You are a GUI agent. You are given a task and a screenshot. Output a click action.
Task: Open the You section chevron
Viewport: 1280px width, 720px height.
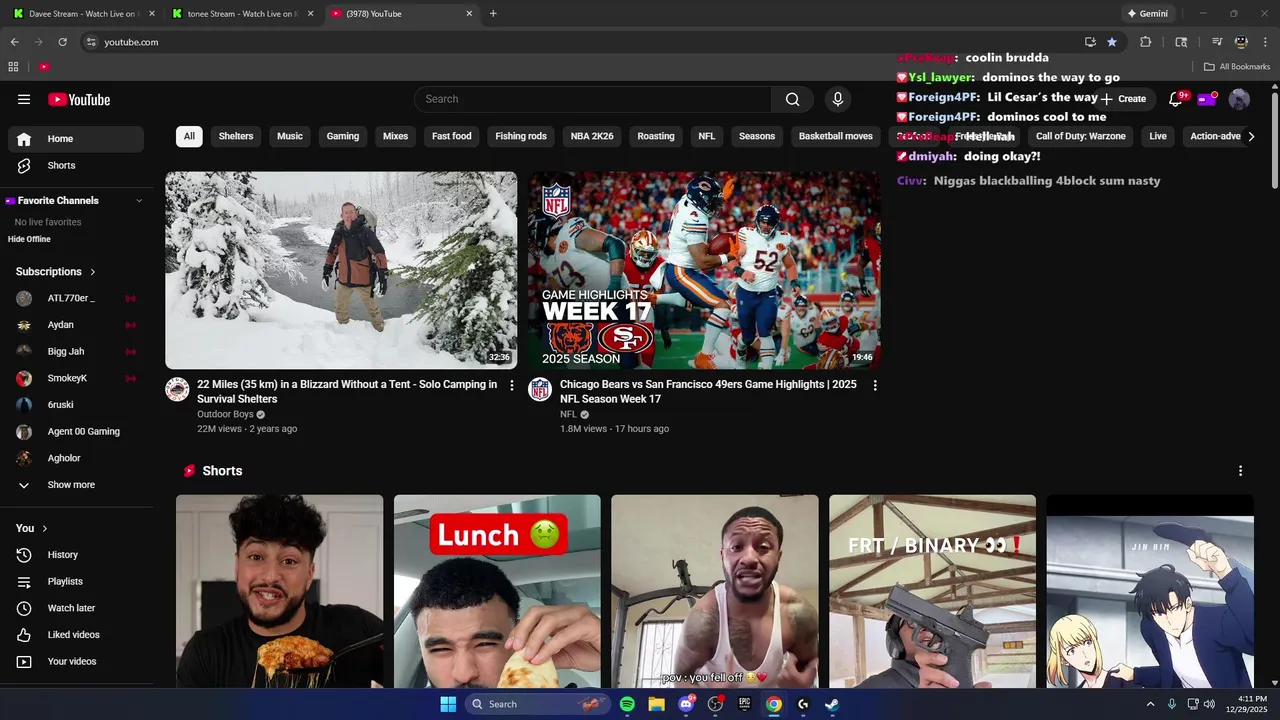pyautogui.click(x=44, y=528)
